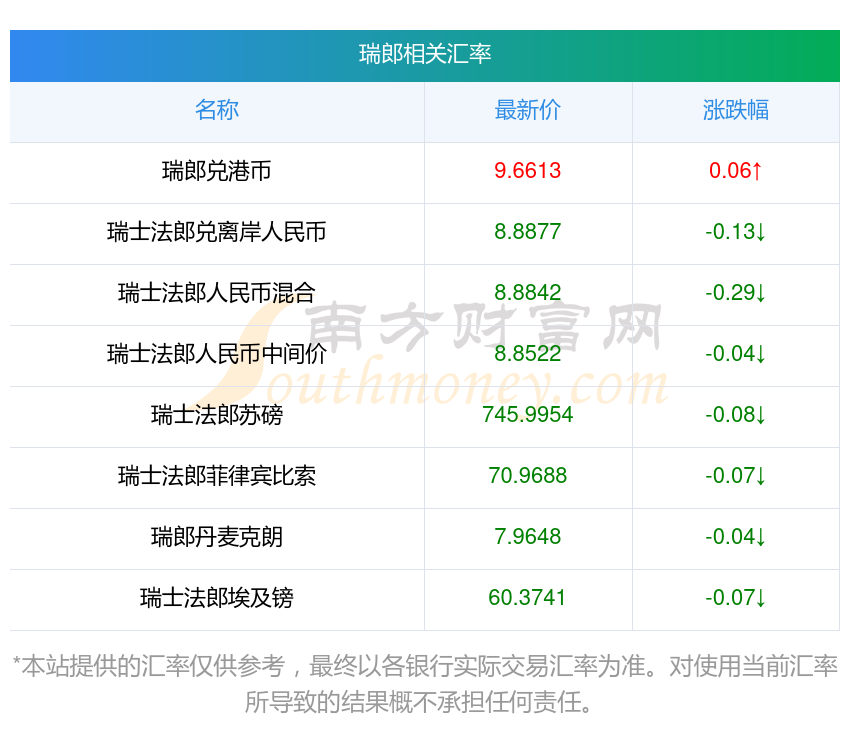Click the 8.8877 price value
850x733 pixels.
(x=527, y=232)
